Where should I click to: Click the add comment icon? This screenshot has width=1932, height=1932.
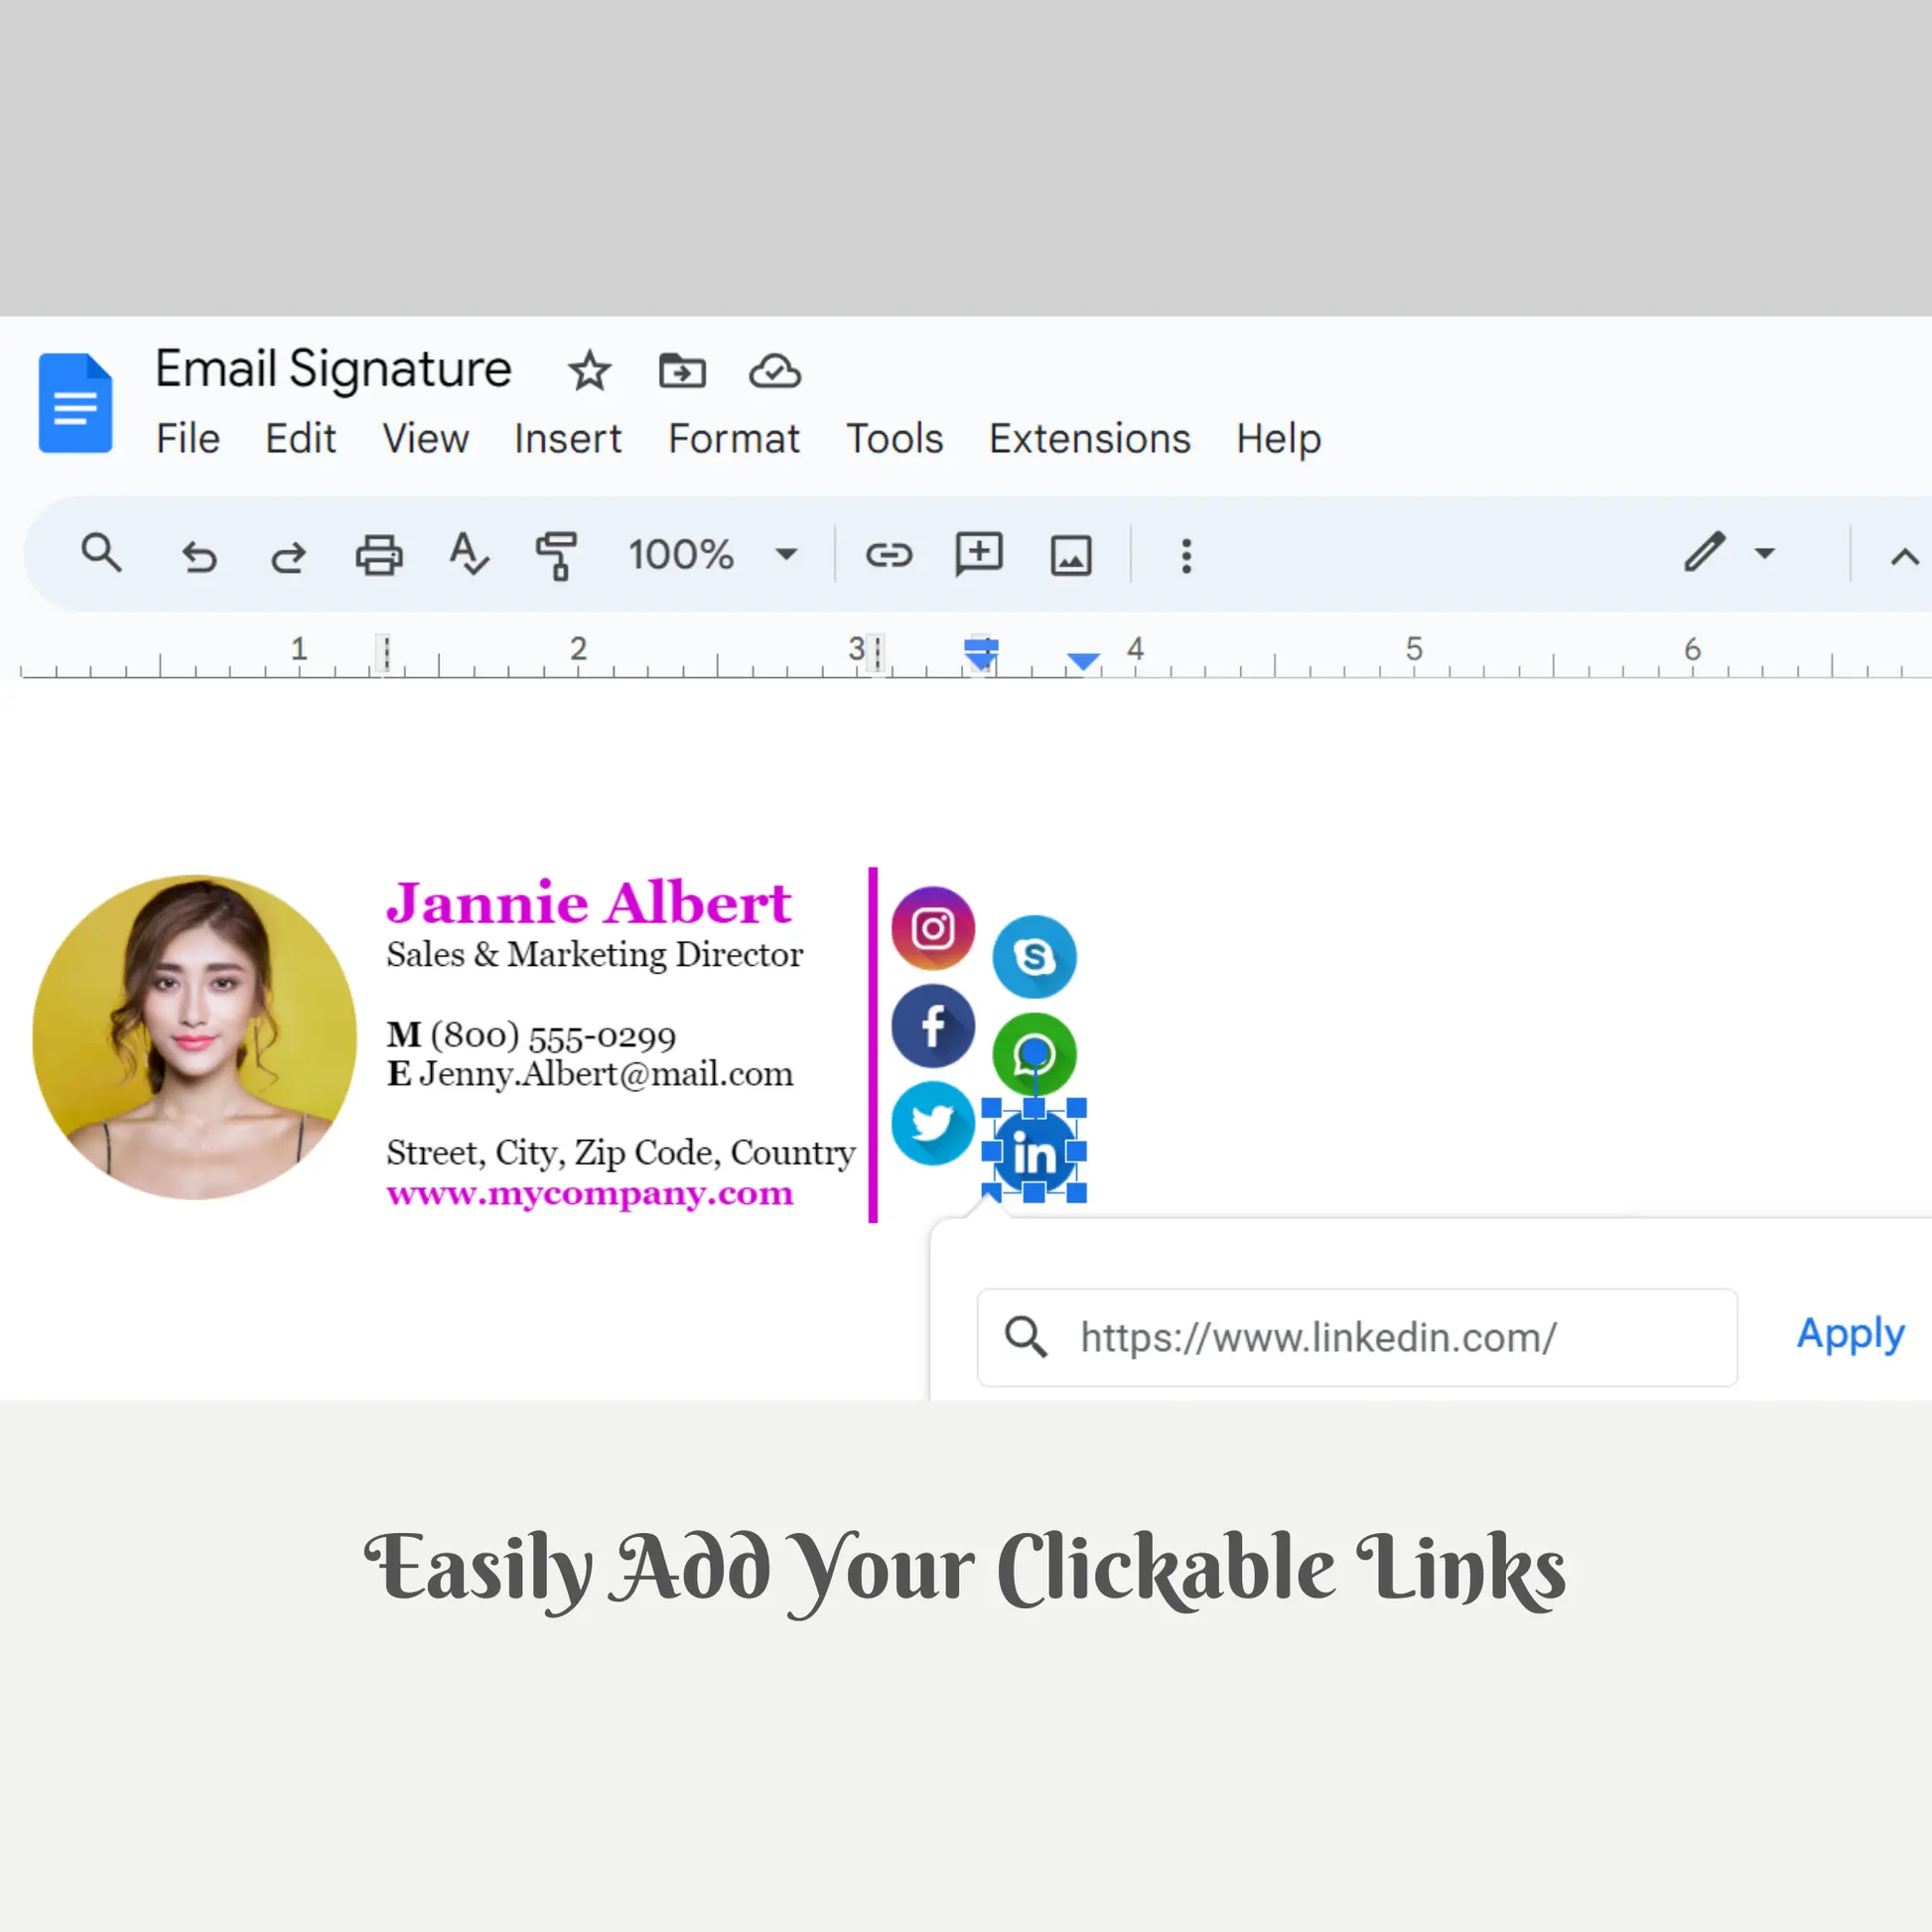click(978, 554)
